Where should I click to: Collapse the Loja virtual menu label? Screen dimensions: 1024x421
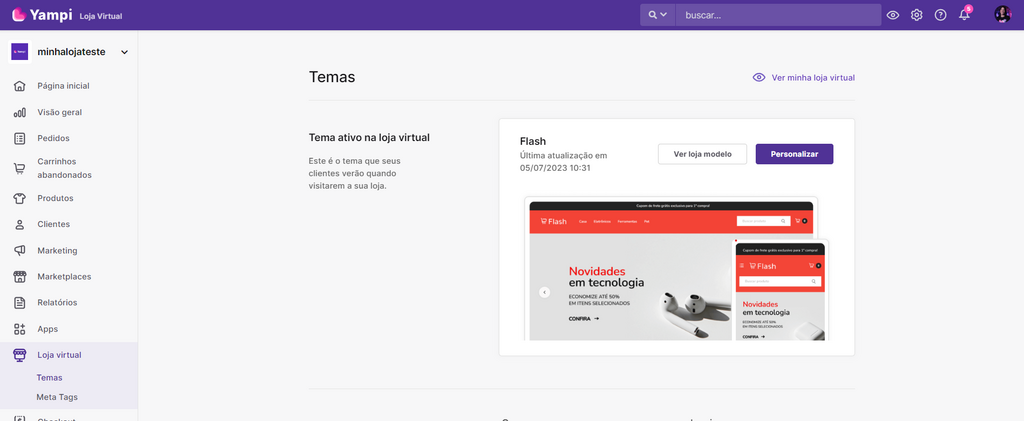click(x=59, y=355)
